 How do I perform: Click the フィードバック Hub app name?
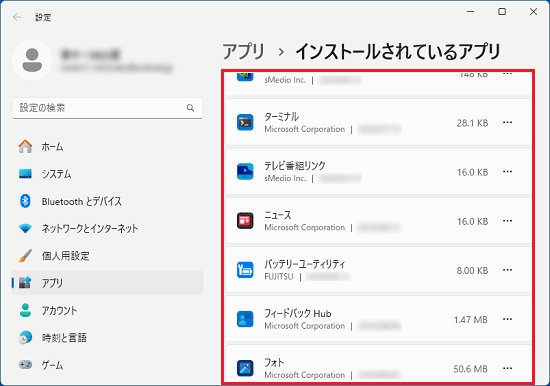pyautogui.click(x=298, y=313)
